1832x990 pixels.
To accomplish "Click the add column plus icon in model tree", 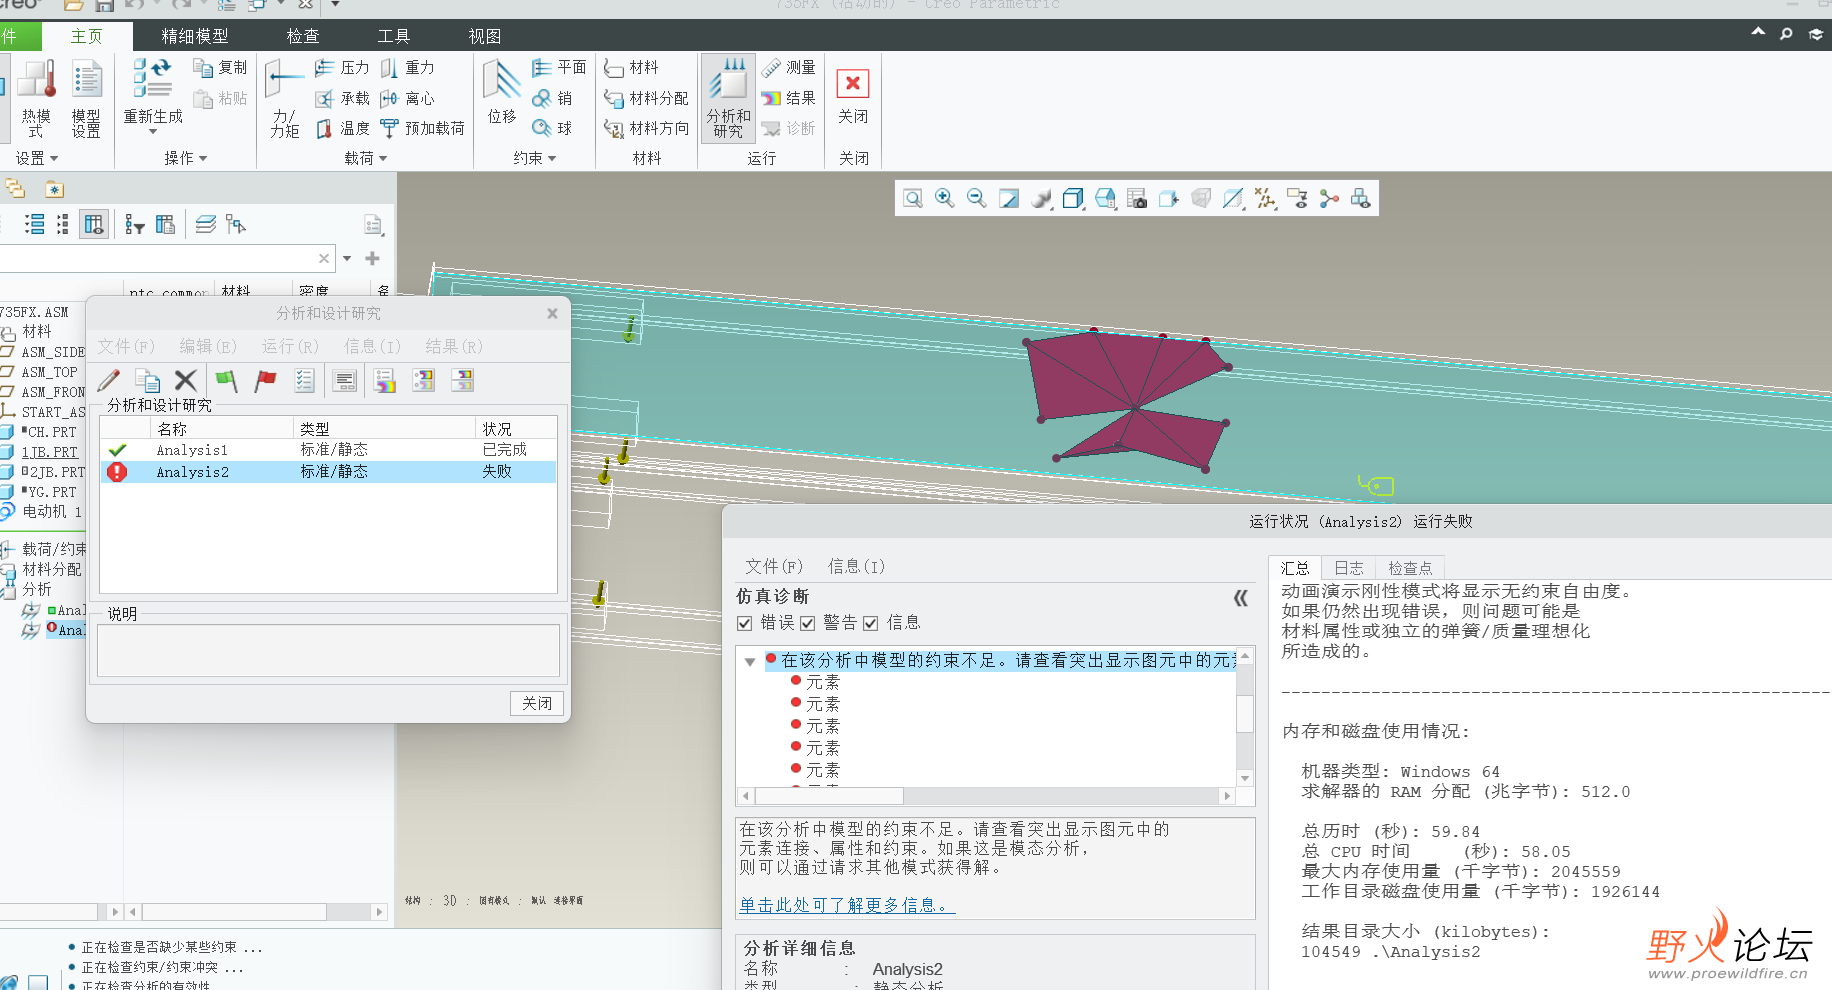I will click(x=373, y=258).
